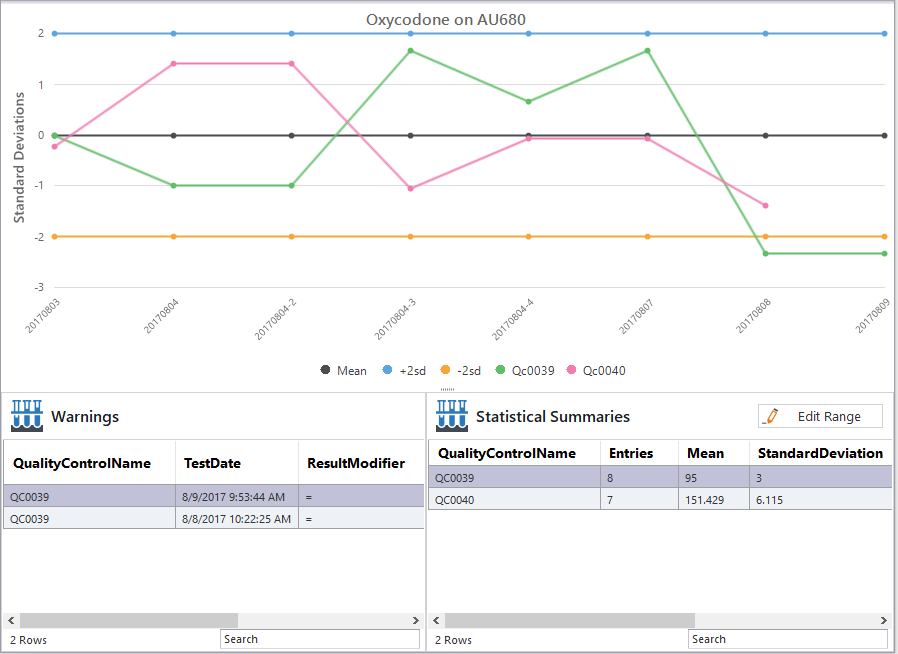The height and width of the screenshot is (654, 898).
Task: Click the splitter grip below the chart
Action: point(447,389)
